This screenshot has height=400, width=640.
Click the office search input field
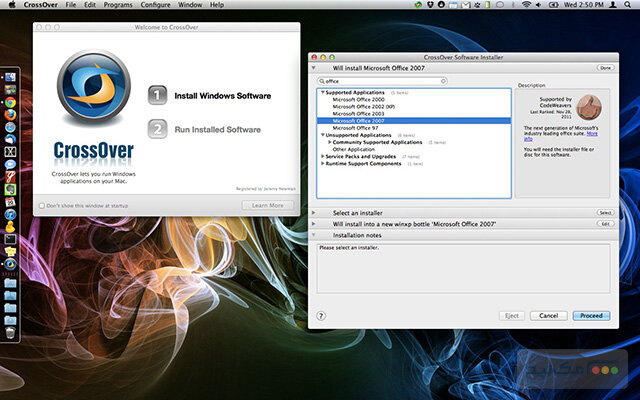tap(382, 81)
